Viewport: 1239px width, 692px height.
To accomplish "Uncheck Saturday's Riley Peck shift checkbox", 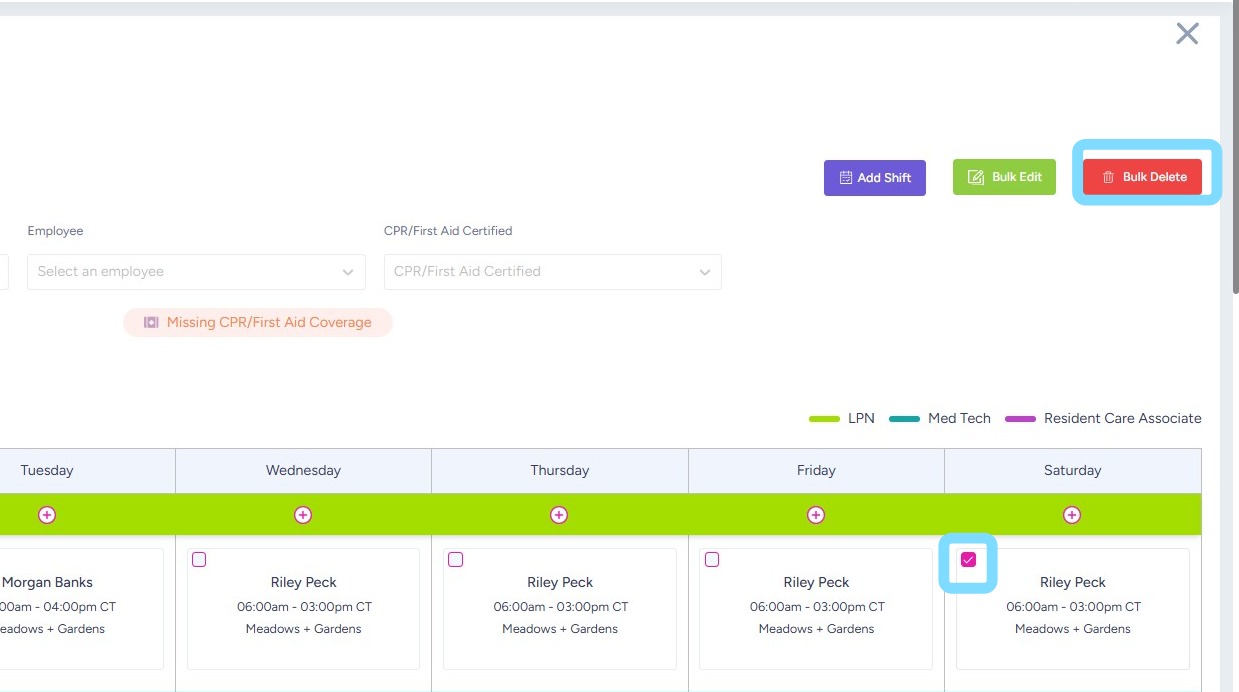I will point(968,560).
